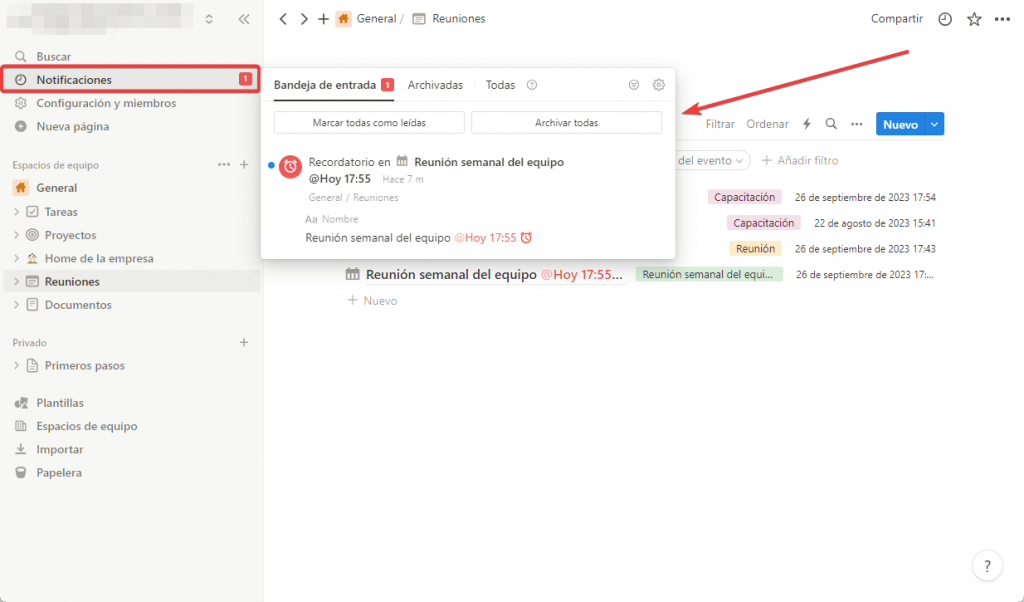This screenshot has height=602, width=1024.
Task: Open Compartir in the top bar
Action: click(x=896, y=18)
